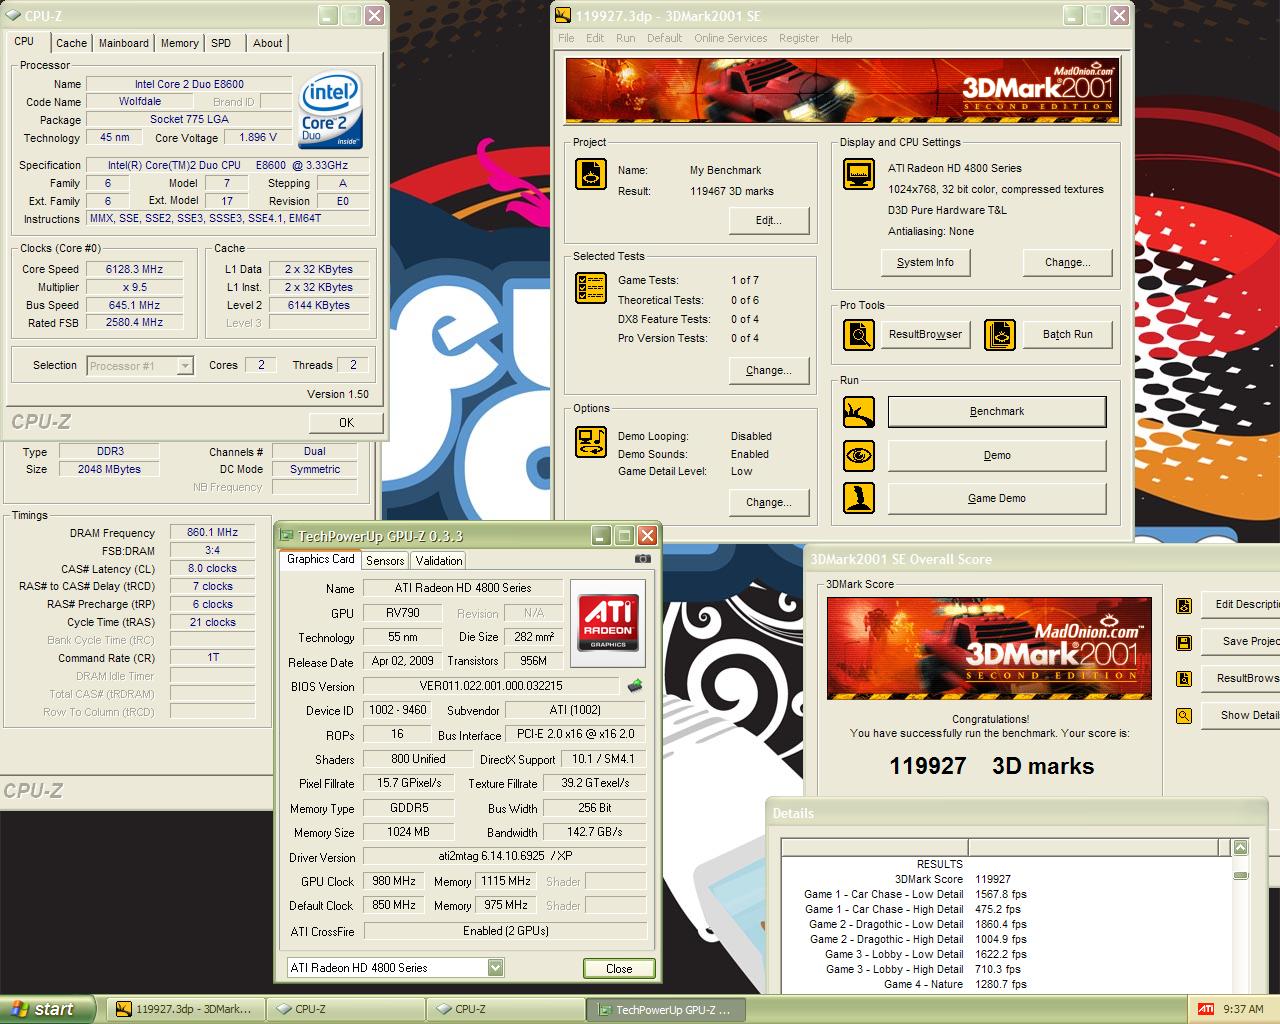Open the File menu in 3DMark2001

pyautogui.click(x=566, y=38)
